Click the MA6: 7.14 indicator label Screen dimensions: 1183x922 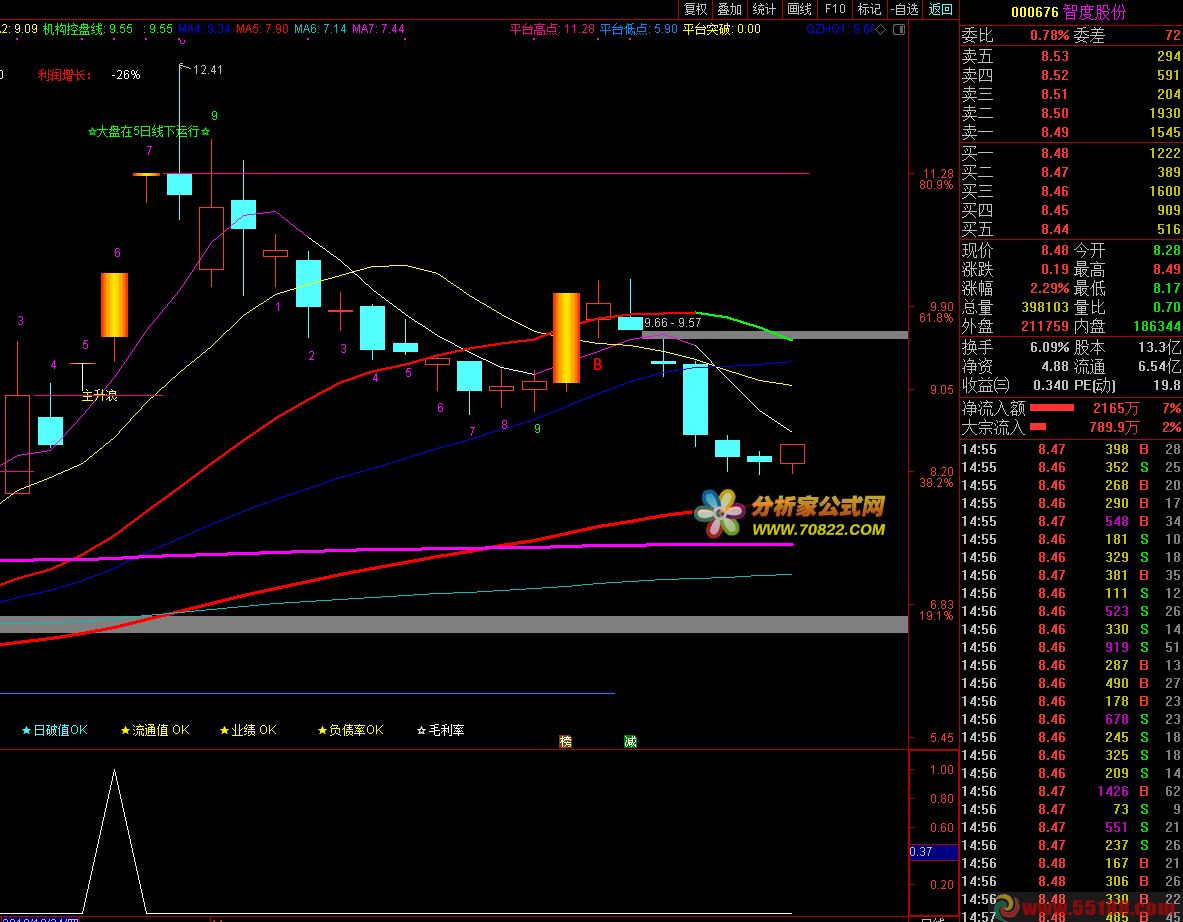320,29
